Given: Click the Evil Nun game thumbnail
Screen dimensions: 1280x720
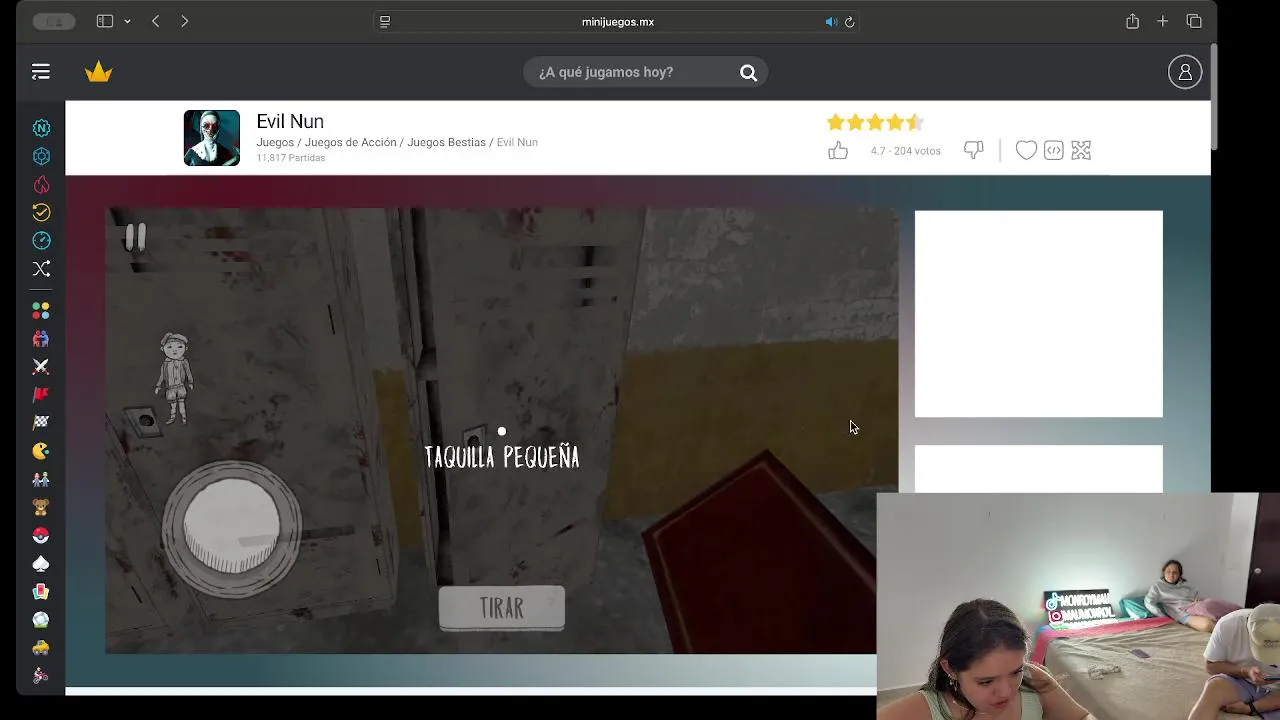Looking at the screenshot, I should [x=212, y=138].
